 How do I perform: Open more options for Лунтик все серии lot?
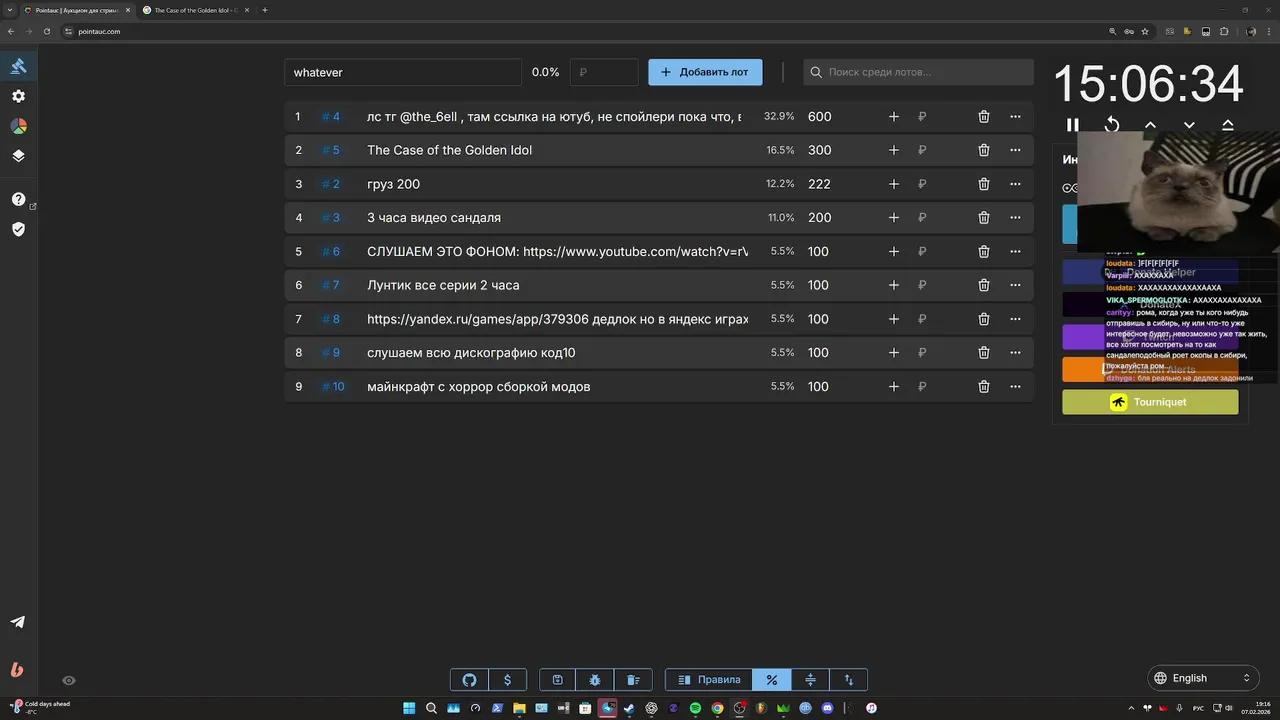pyautogui.click(x=1015, y=285)
